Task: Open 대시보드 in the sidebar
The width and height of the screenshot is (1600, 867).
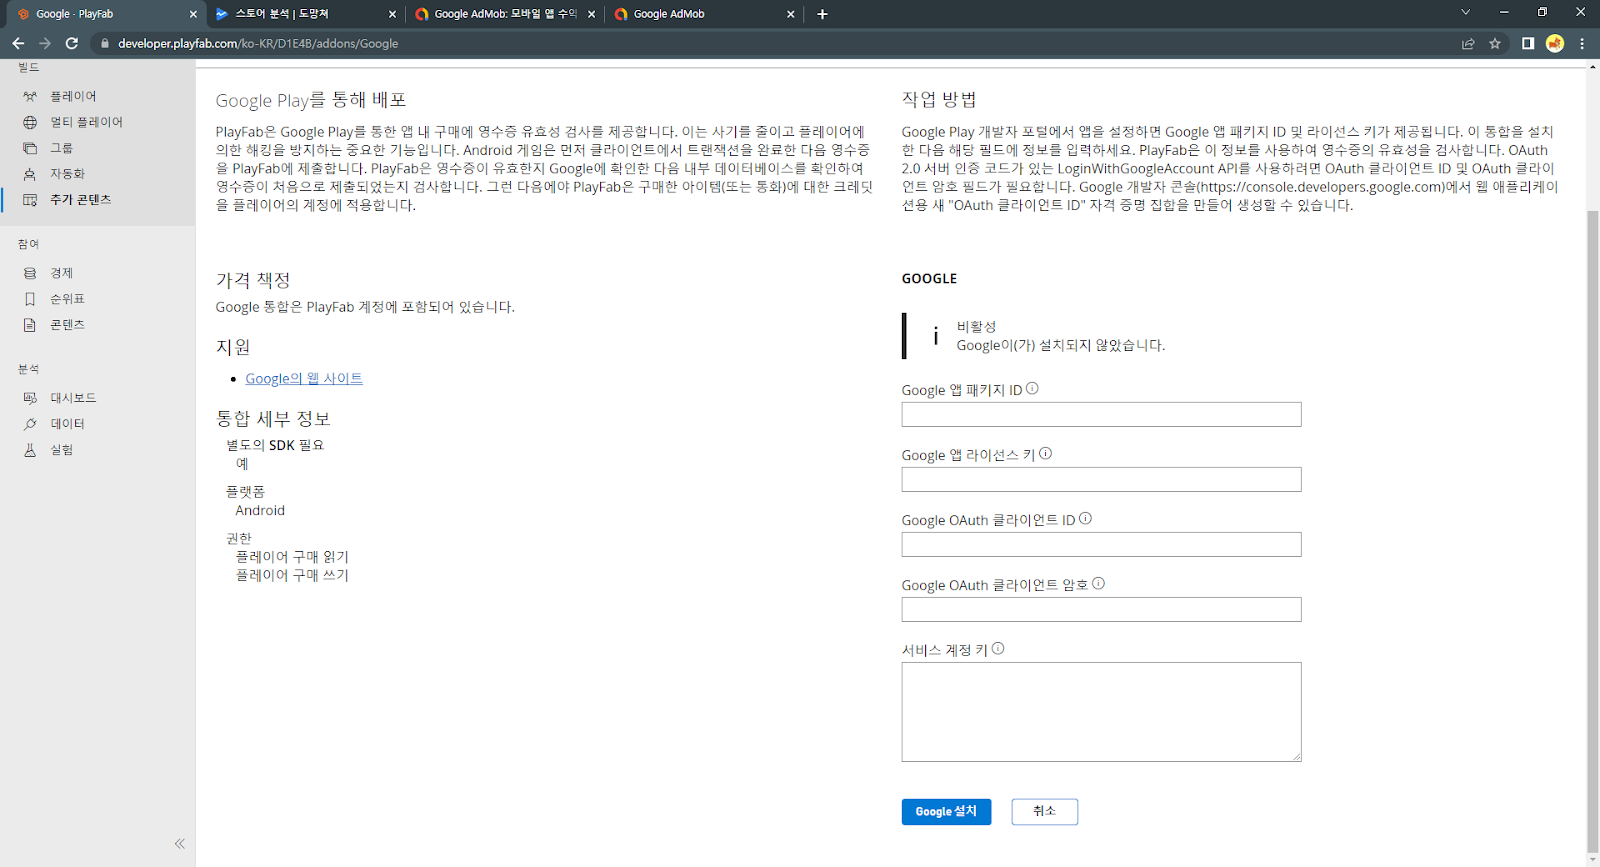Action: point(73,398)
